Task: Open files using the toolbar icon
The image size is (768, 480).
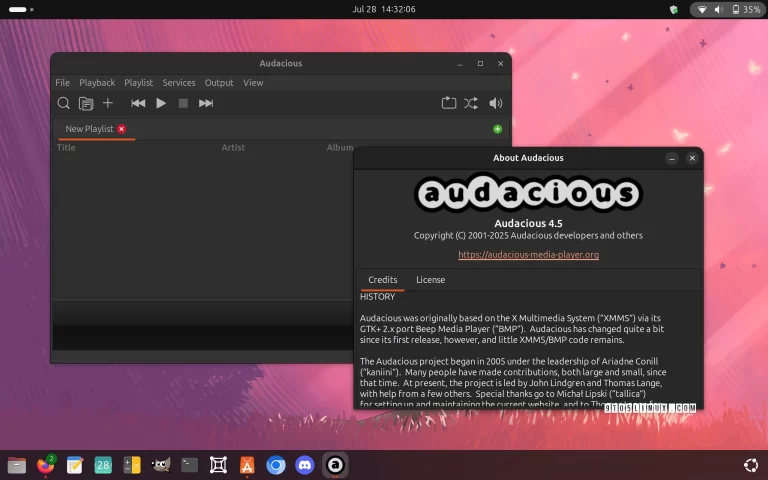Action: (x=86, y=103)
